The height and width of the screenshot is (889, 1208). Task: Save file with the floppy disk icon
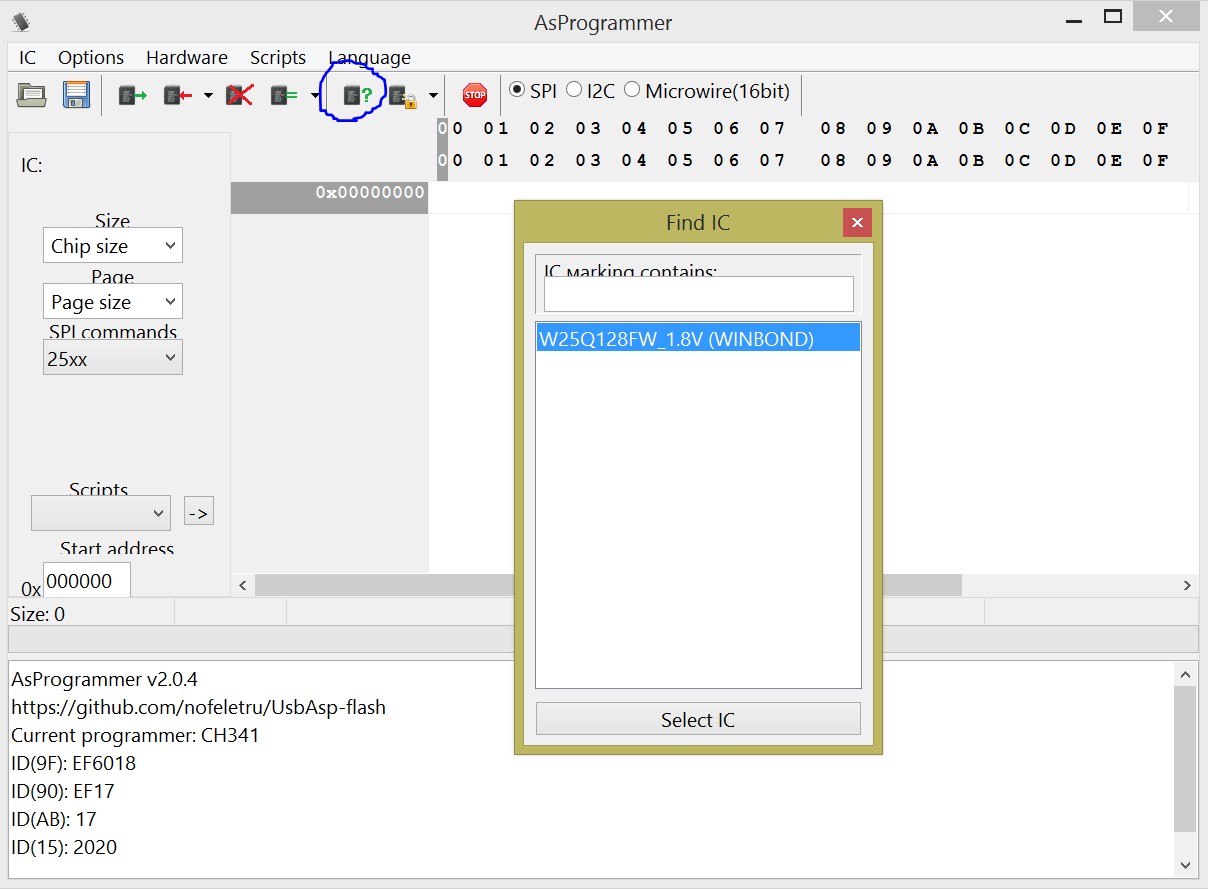76,95
